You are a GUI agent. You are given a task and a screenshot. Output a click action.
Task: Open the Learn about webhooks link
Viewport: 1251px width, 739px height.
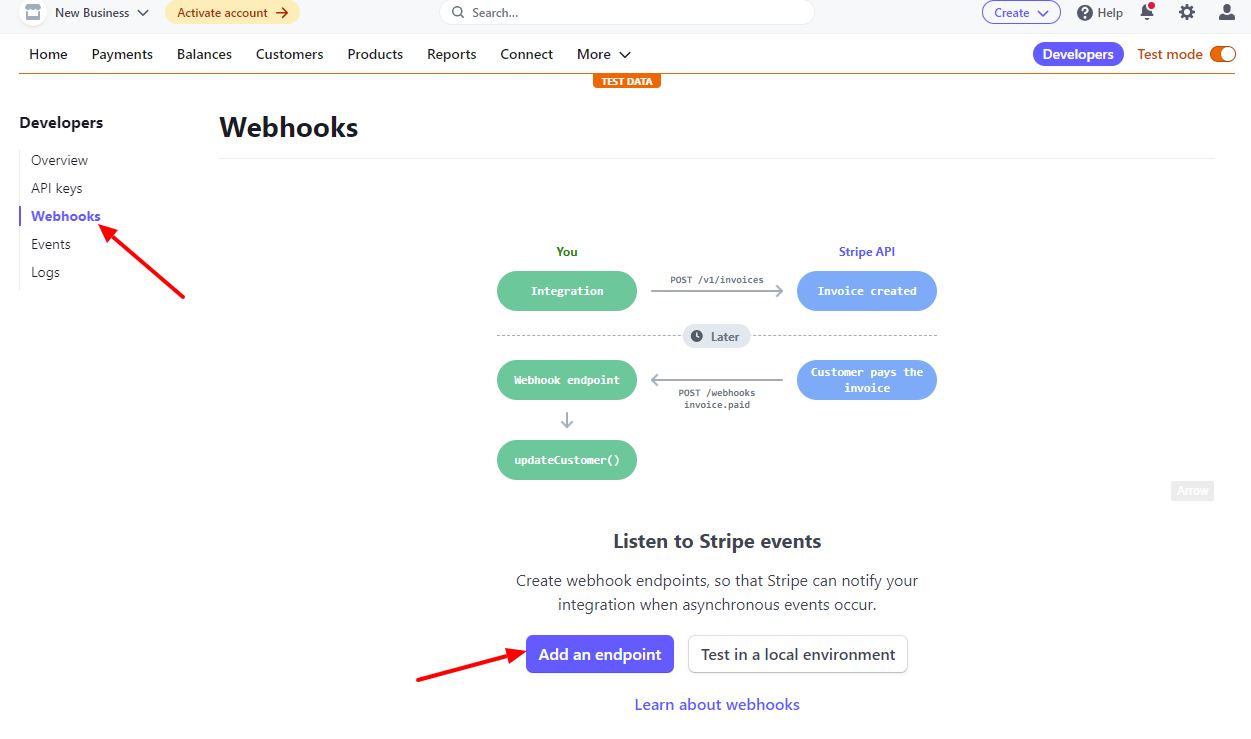click(x=716, y=704)
